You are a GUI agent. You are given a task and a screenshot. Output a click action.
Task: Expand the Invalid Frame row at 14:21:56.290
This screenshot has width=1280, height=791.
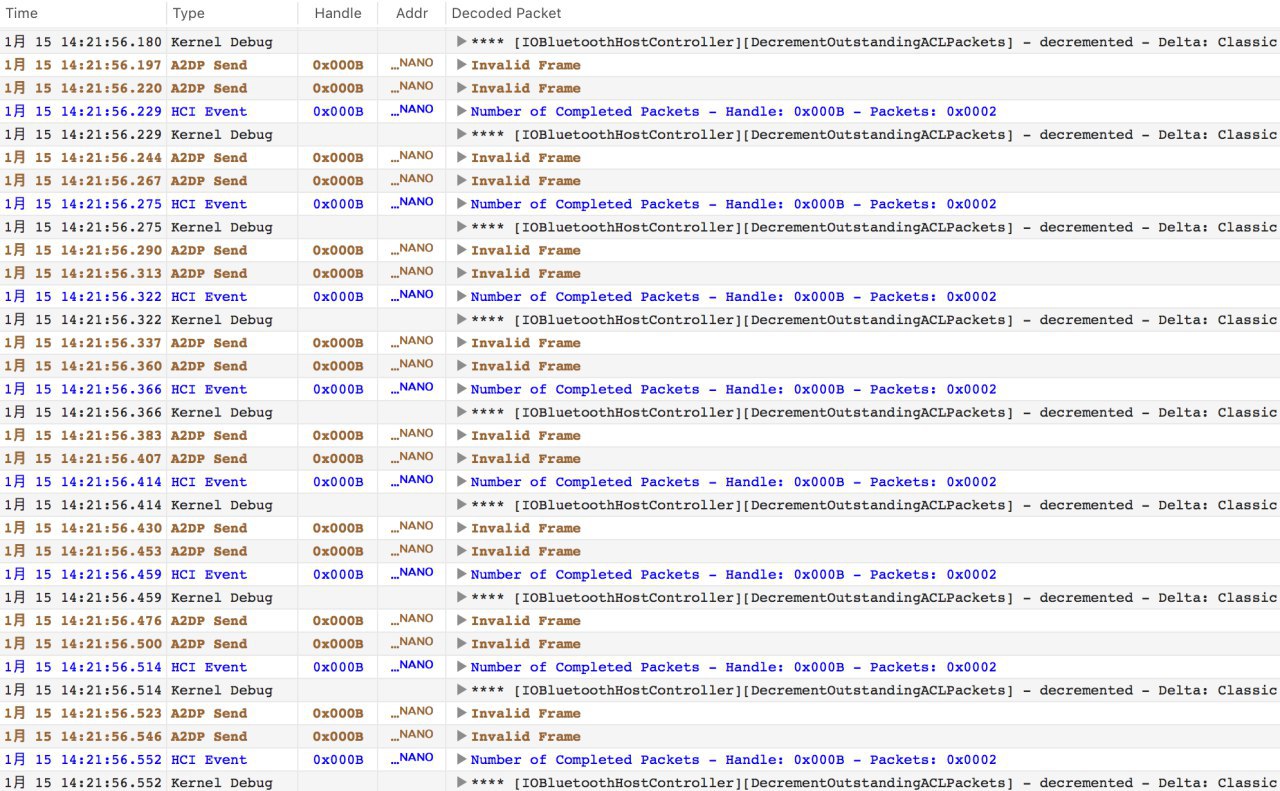(x=461, y=250)
